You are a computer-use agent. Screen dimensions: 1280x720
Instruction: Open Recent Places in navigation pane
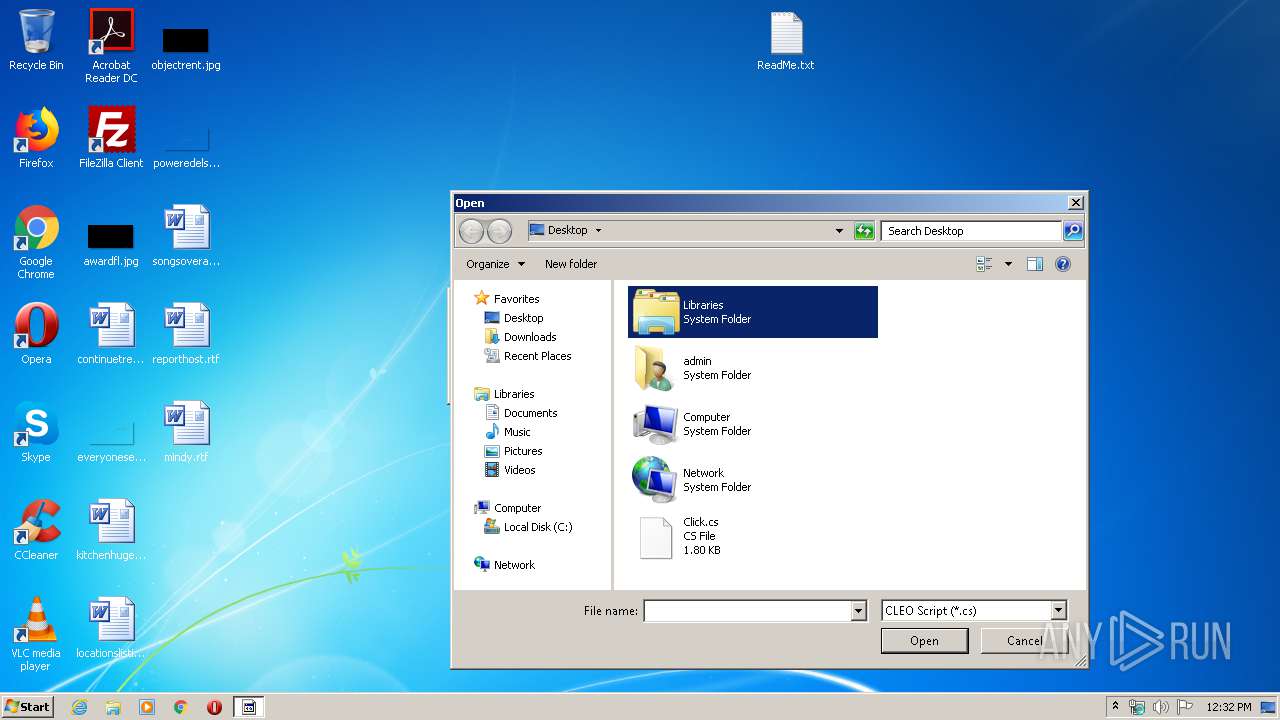pos(528,356)
